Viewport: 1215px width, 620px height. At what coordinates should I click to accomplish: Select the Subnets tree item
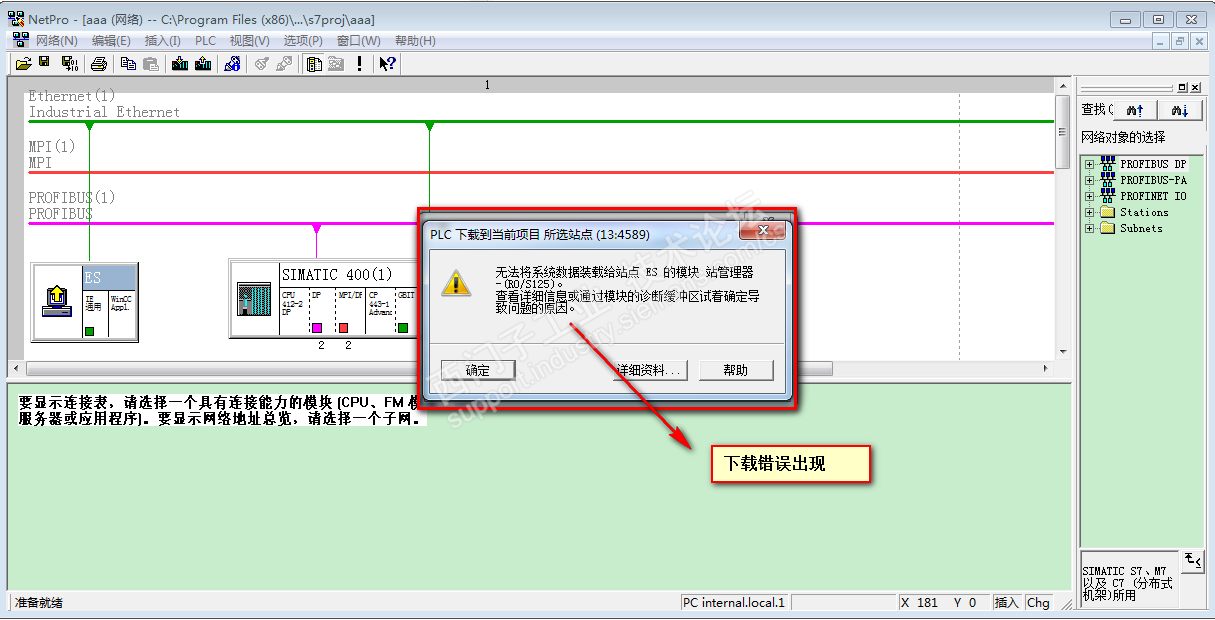pyautogui.click(x=1141, y=228)
